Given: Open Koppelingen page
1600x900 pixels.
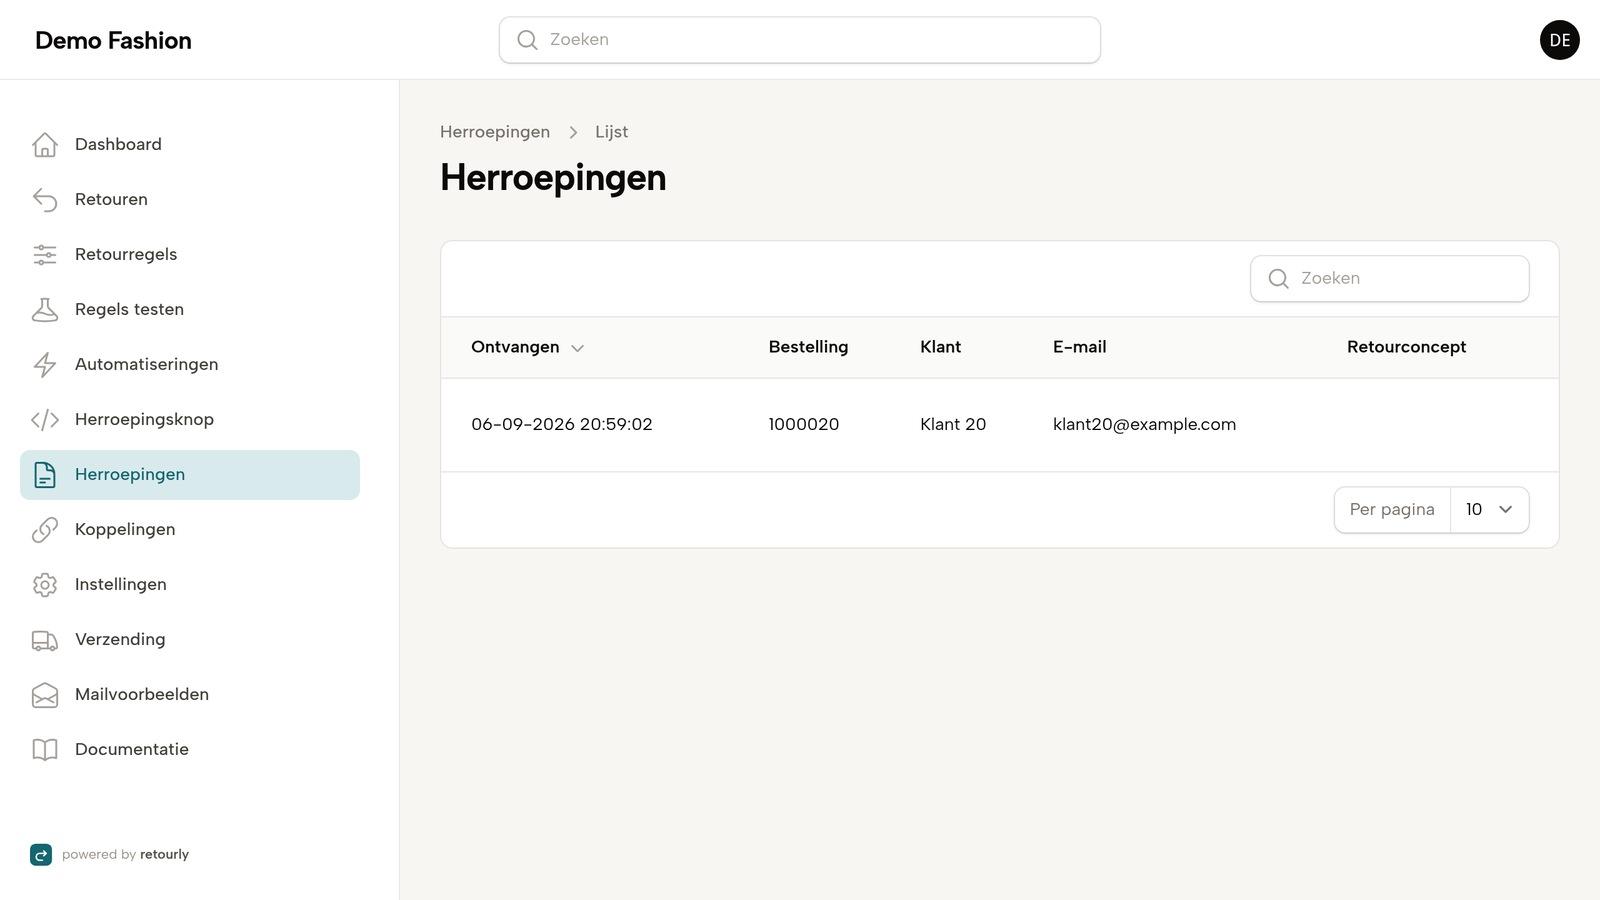Looking at the screenshot, I should pos(190,530).
